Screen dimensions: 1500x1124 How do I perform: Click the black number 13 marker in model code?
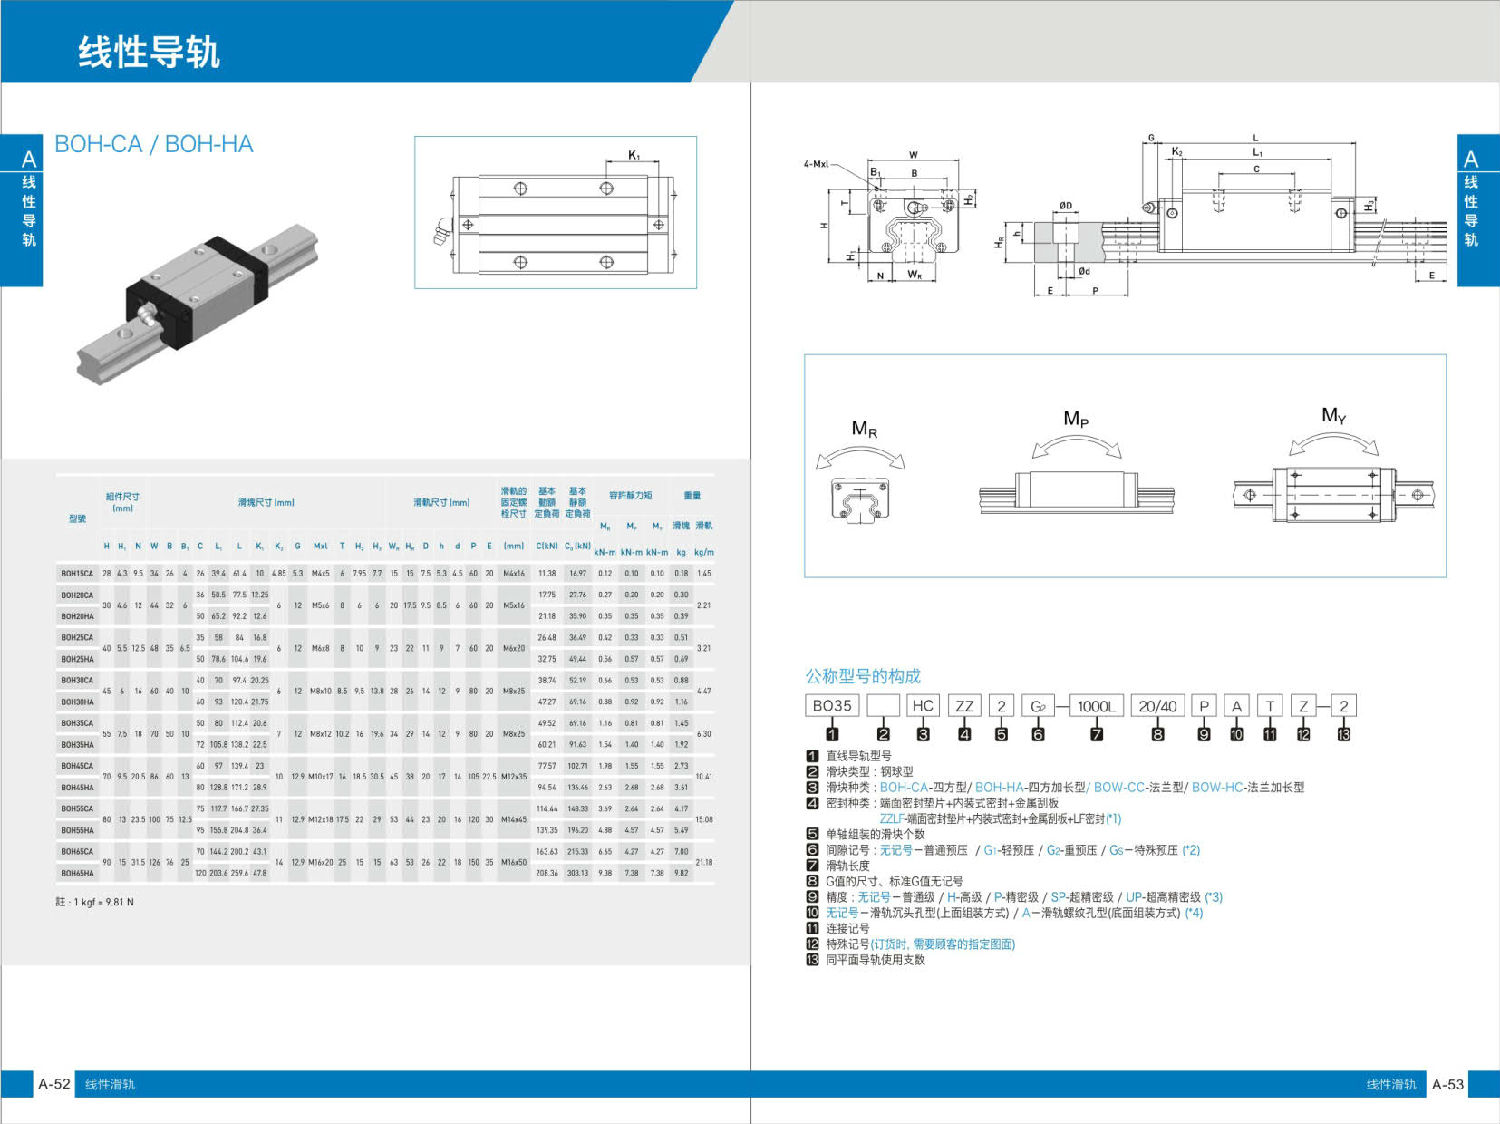click(x=1343, y=734)
